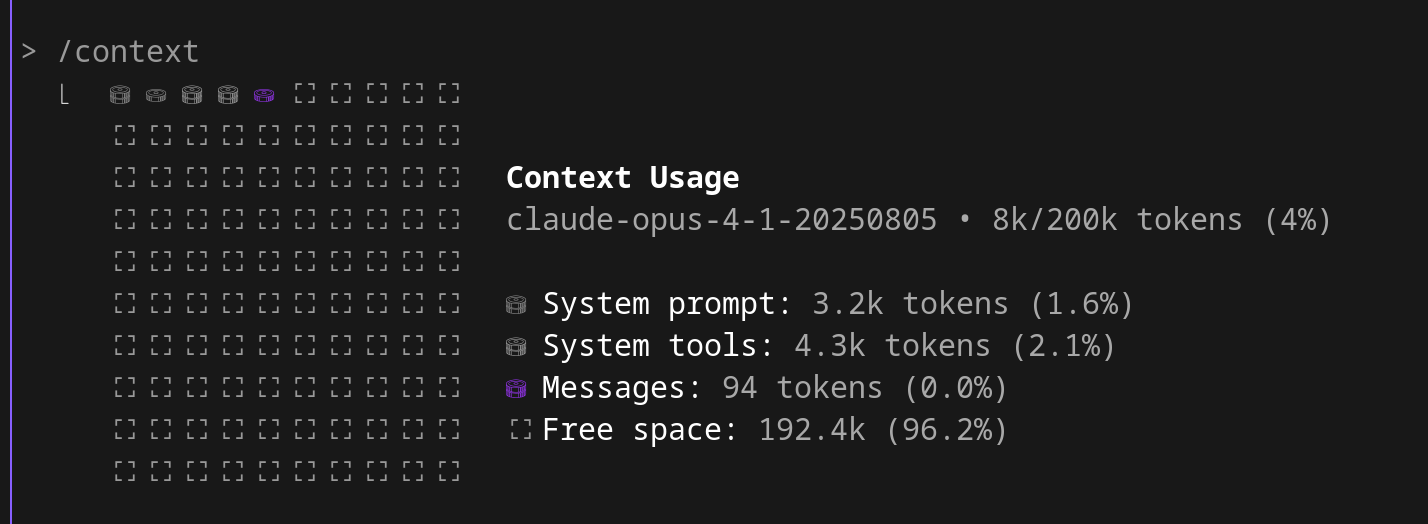Click the fourth gray block in top row

(x=228, y=95)
